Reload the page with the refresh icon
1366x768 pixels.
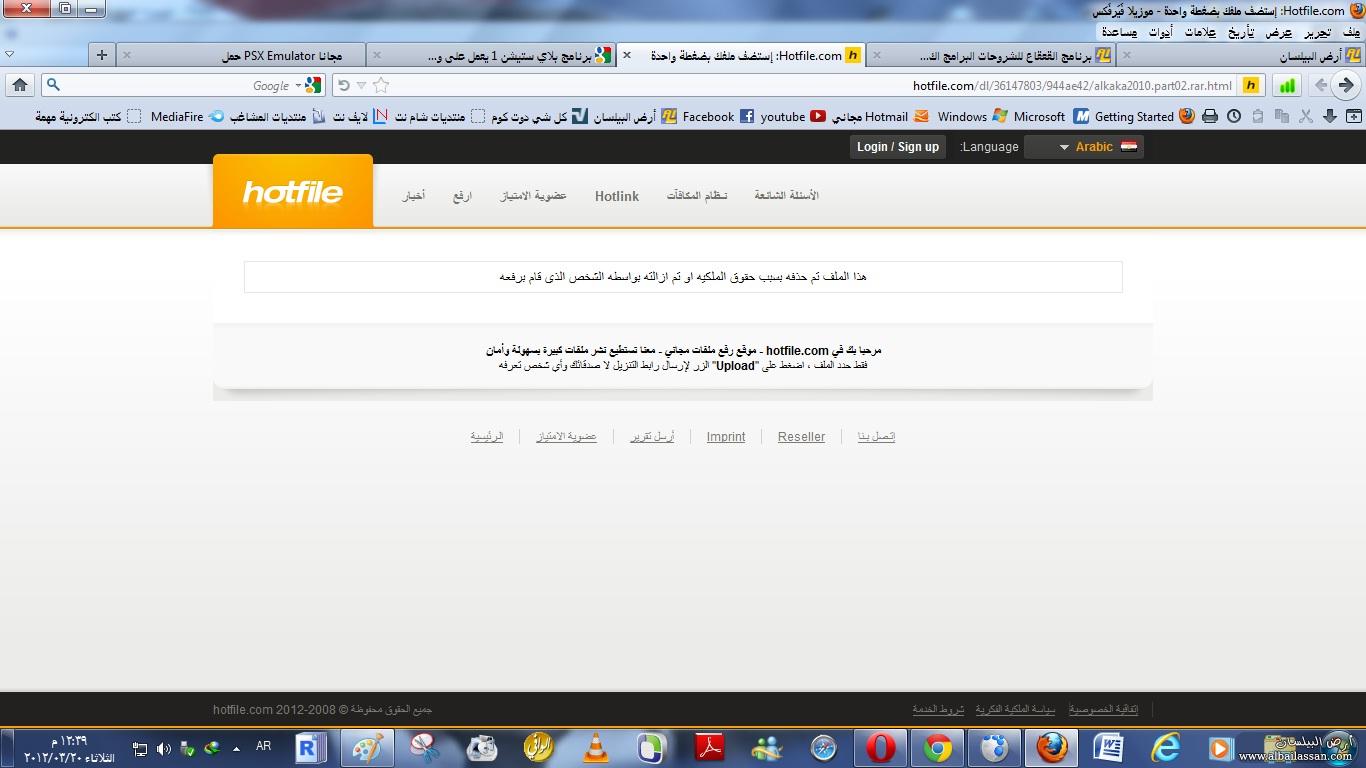pos(344,86)
